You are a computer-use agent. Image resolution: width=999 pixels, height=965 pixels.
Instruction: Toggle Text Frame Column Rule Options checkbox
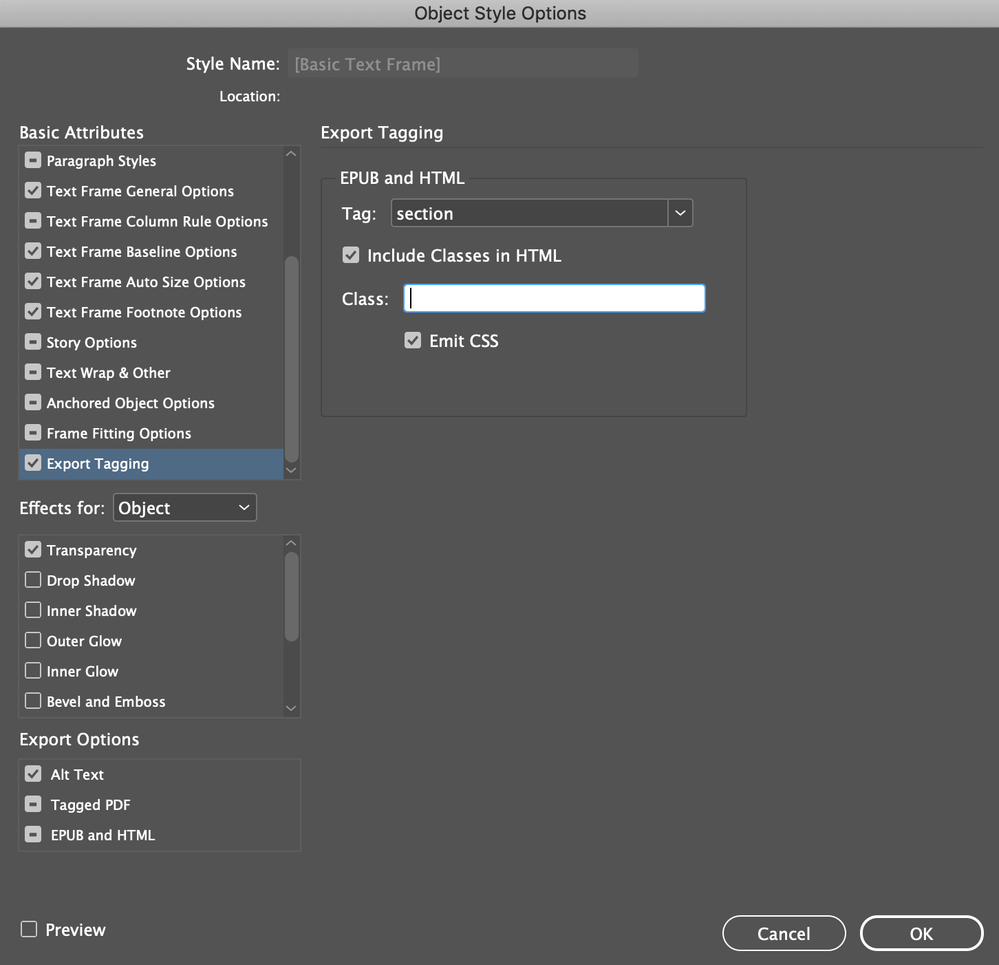33,221
